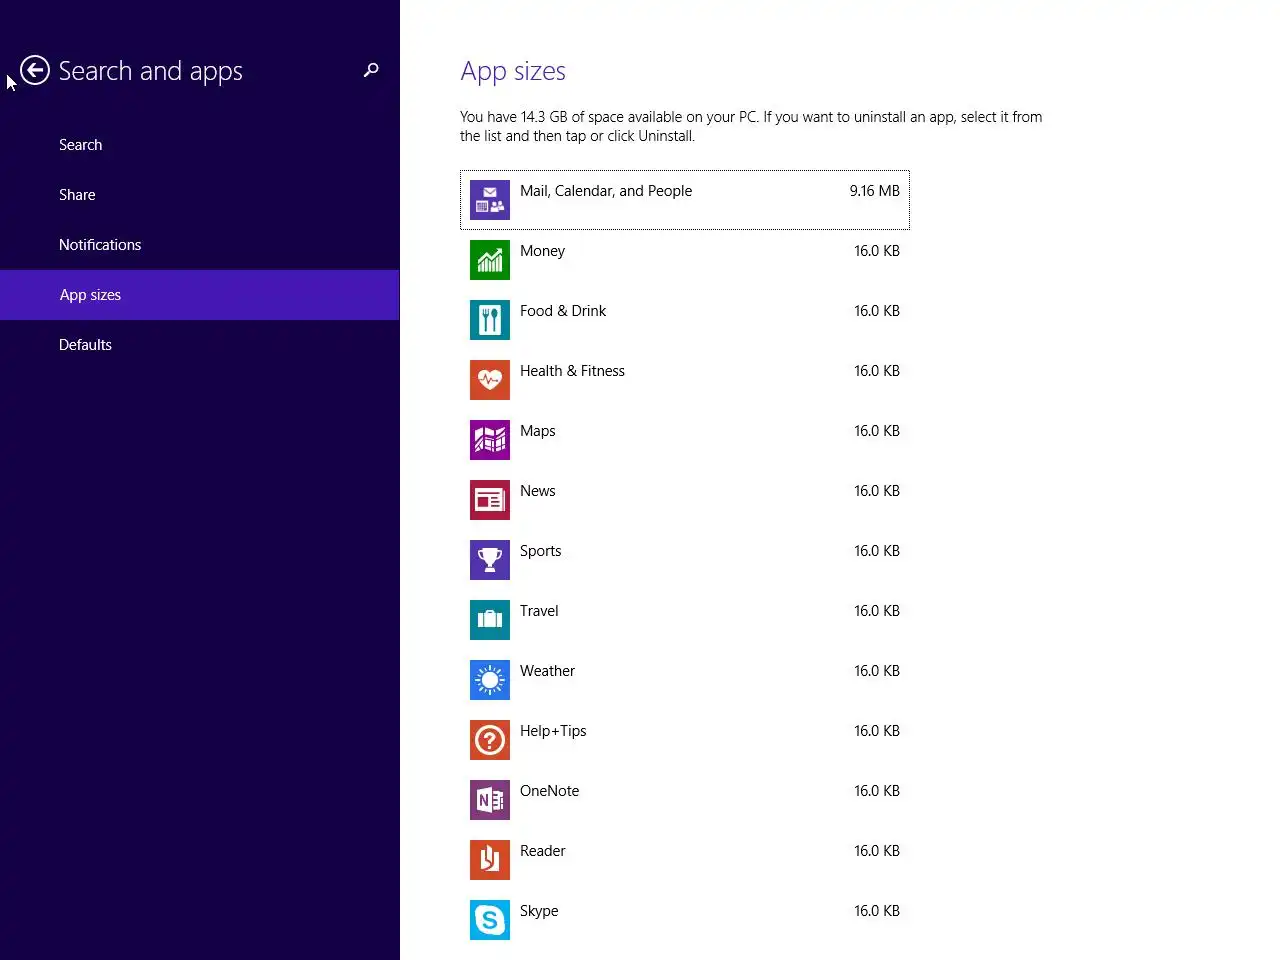Click the 16.0 KB size for Weather
Image resolution: width=1280 pixels, height=960 pixels.
tap(877, 671)
